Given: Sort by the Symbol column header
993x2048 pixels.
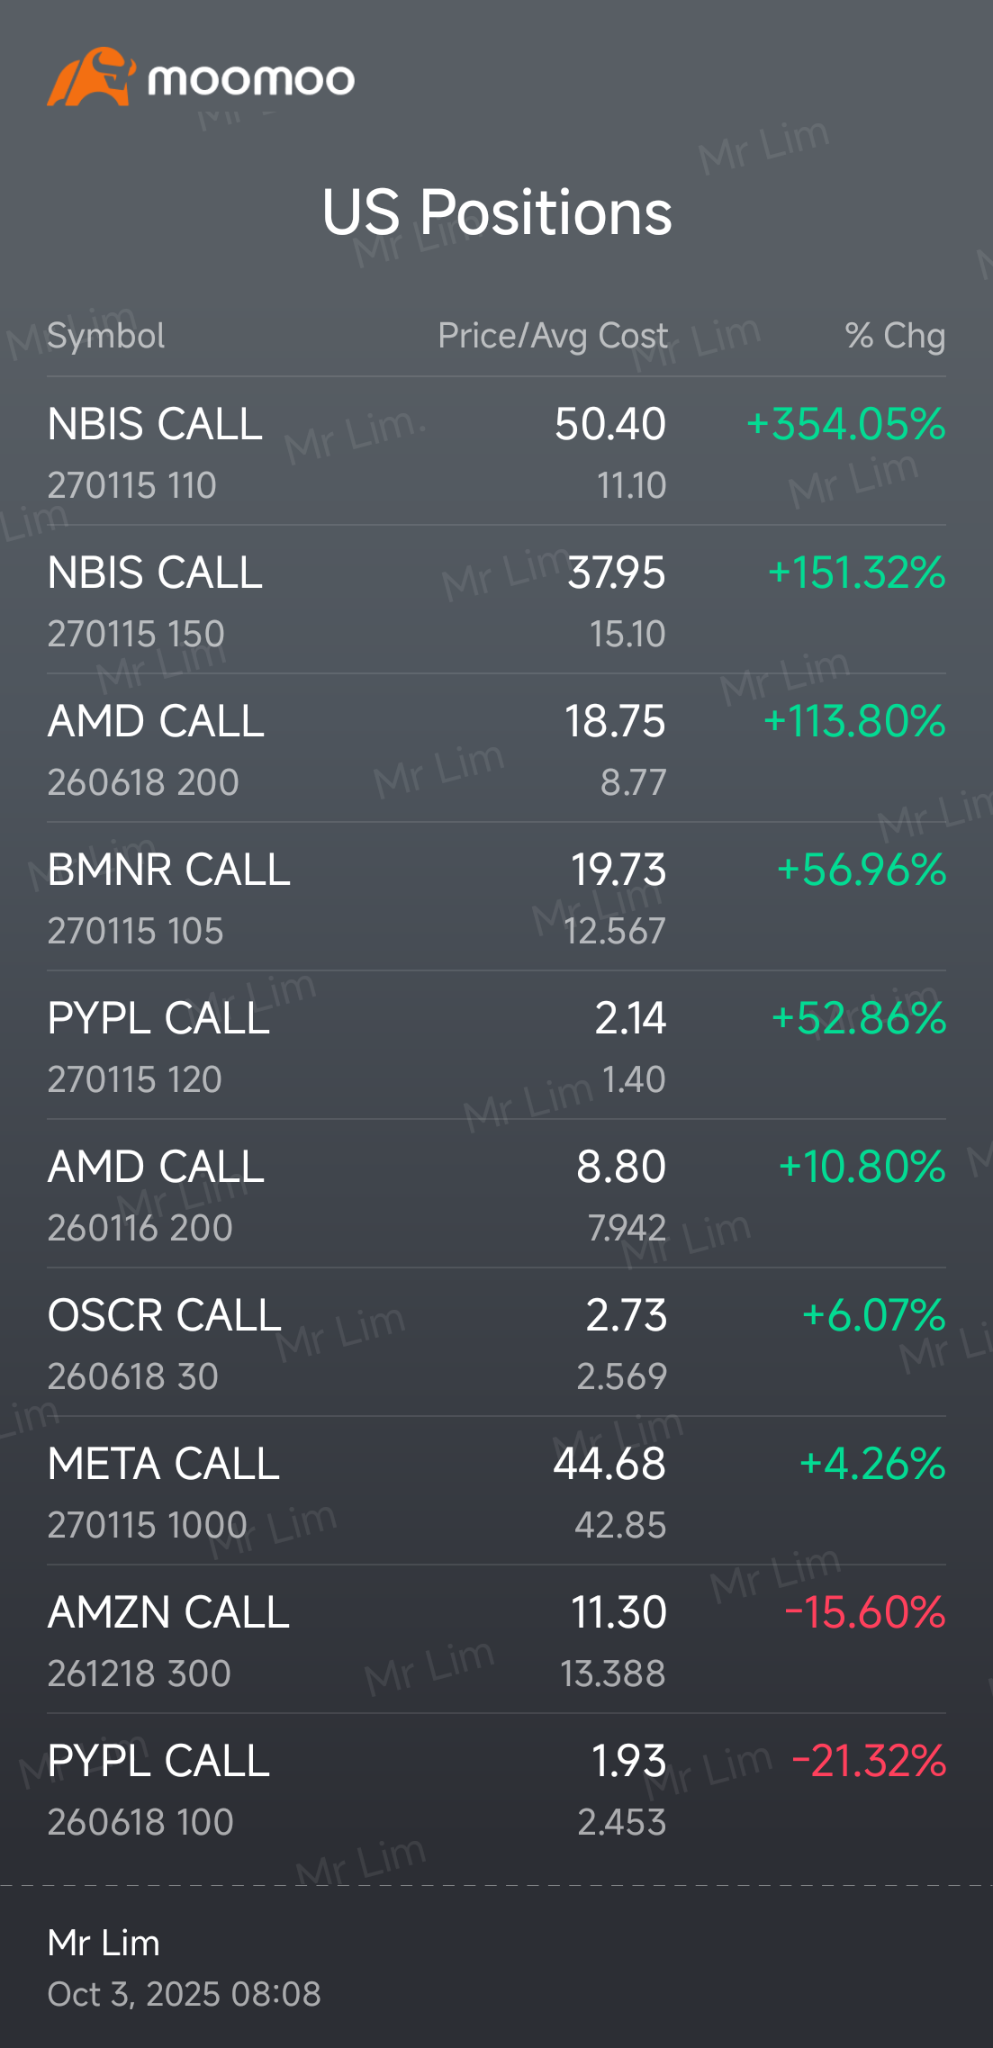Looking at the screenshot, I should click(x=106, y=336).
